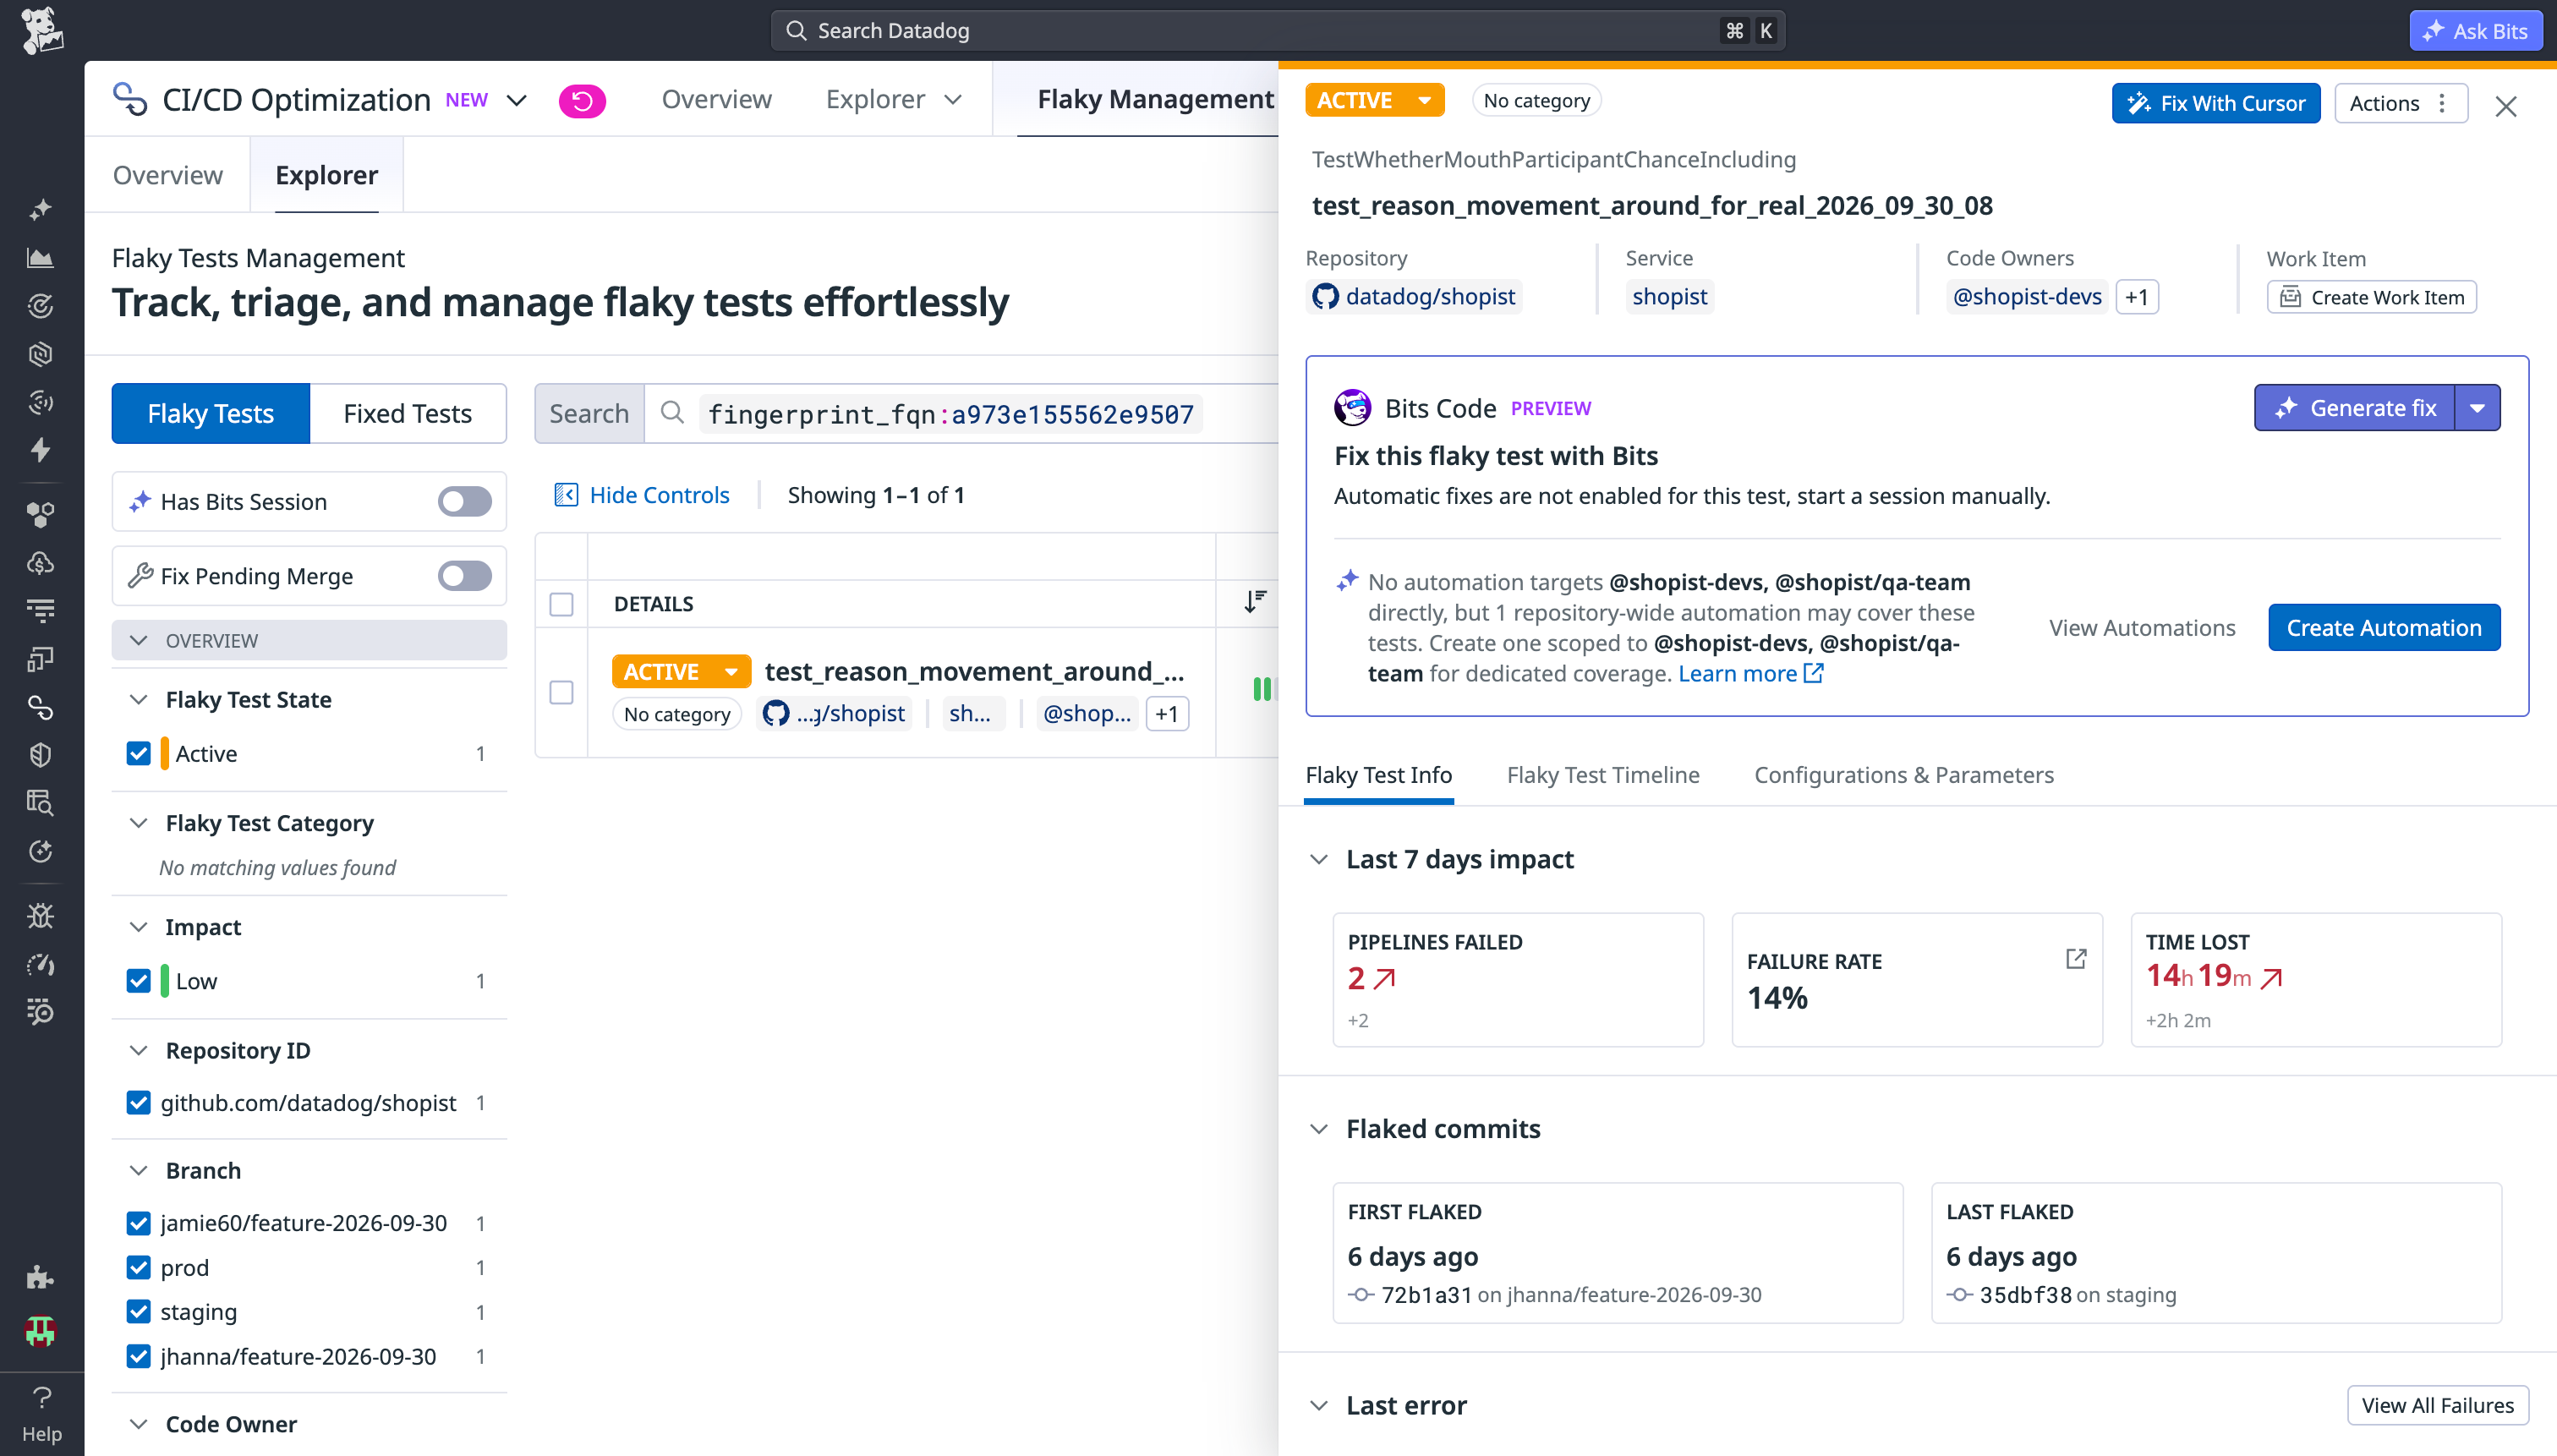Open the lightning bolt icon in sidebar
Viewport: 2557px width, 1456px height.
[x=41, y=450]
